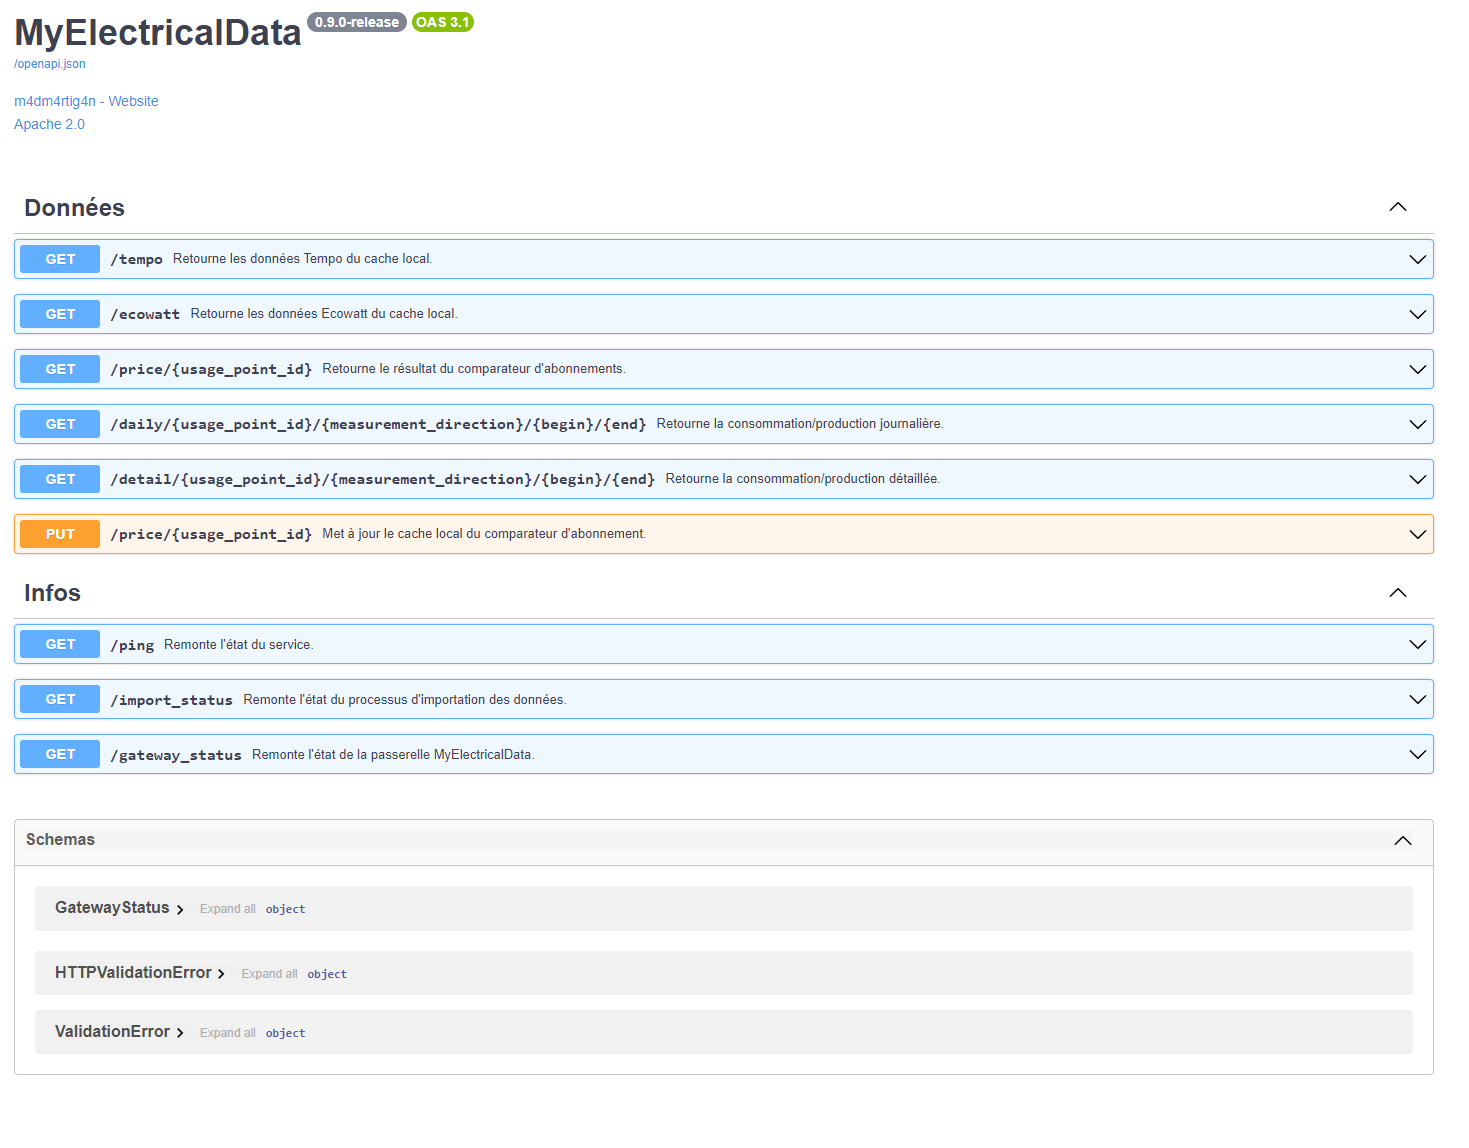Image resolution: width=1469 pixels, height=1148 pixels.
Task: Click the /gateway_status path text
Action: [176, 755]
